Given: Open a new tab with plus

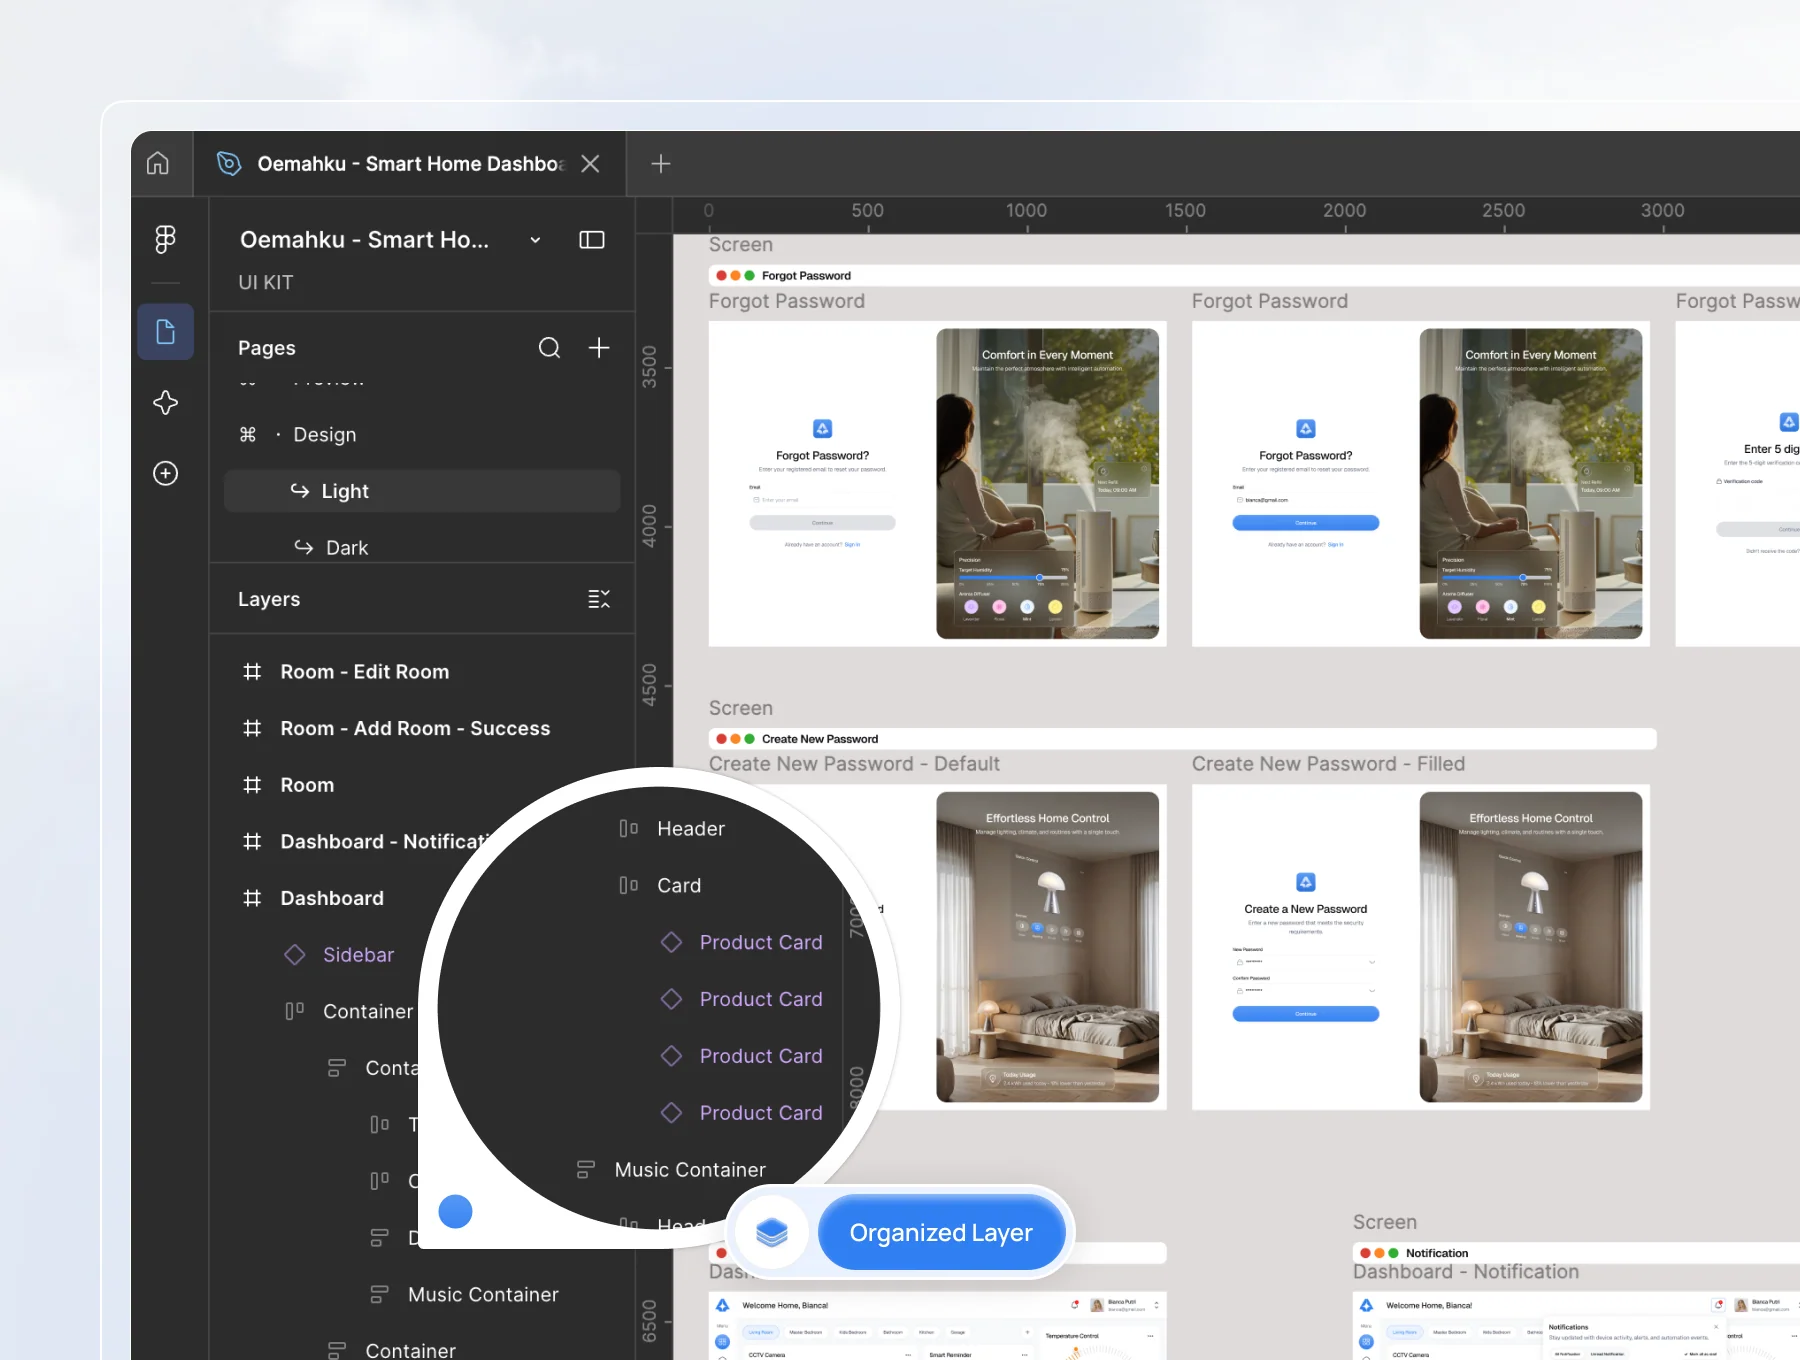Looking at the screenshot, I should [x=661, y=164].
